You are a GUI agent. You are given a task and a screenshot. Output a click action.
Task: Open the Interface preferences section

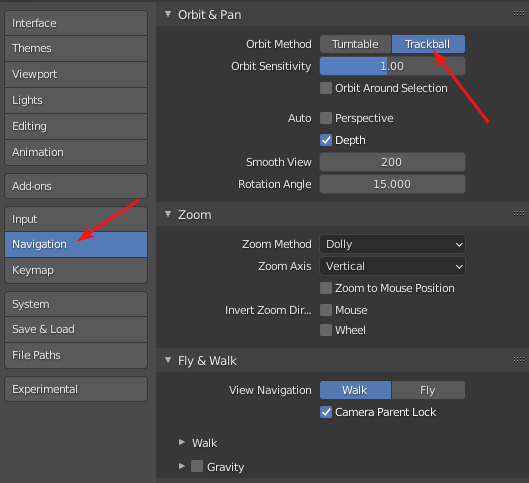(76, 23)
